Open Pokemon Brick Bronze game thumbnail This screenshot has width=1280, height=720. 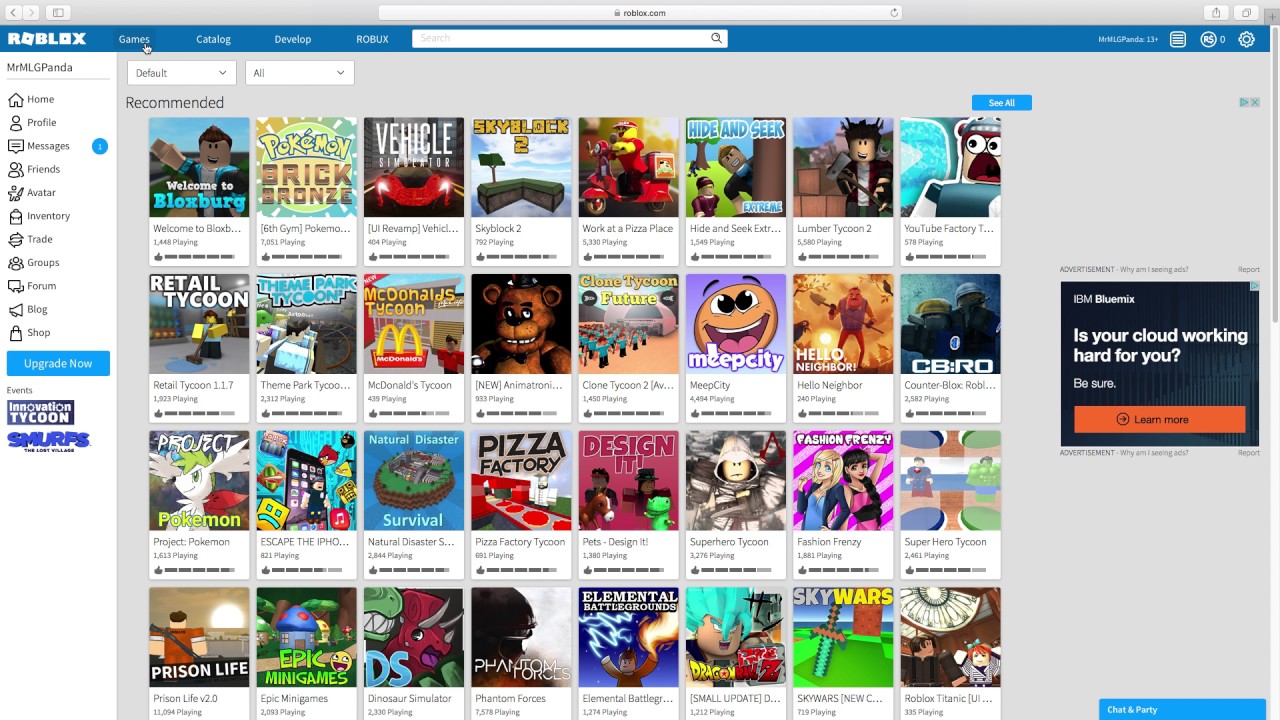(x=306, y=167)
